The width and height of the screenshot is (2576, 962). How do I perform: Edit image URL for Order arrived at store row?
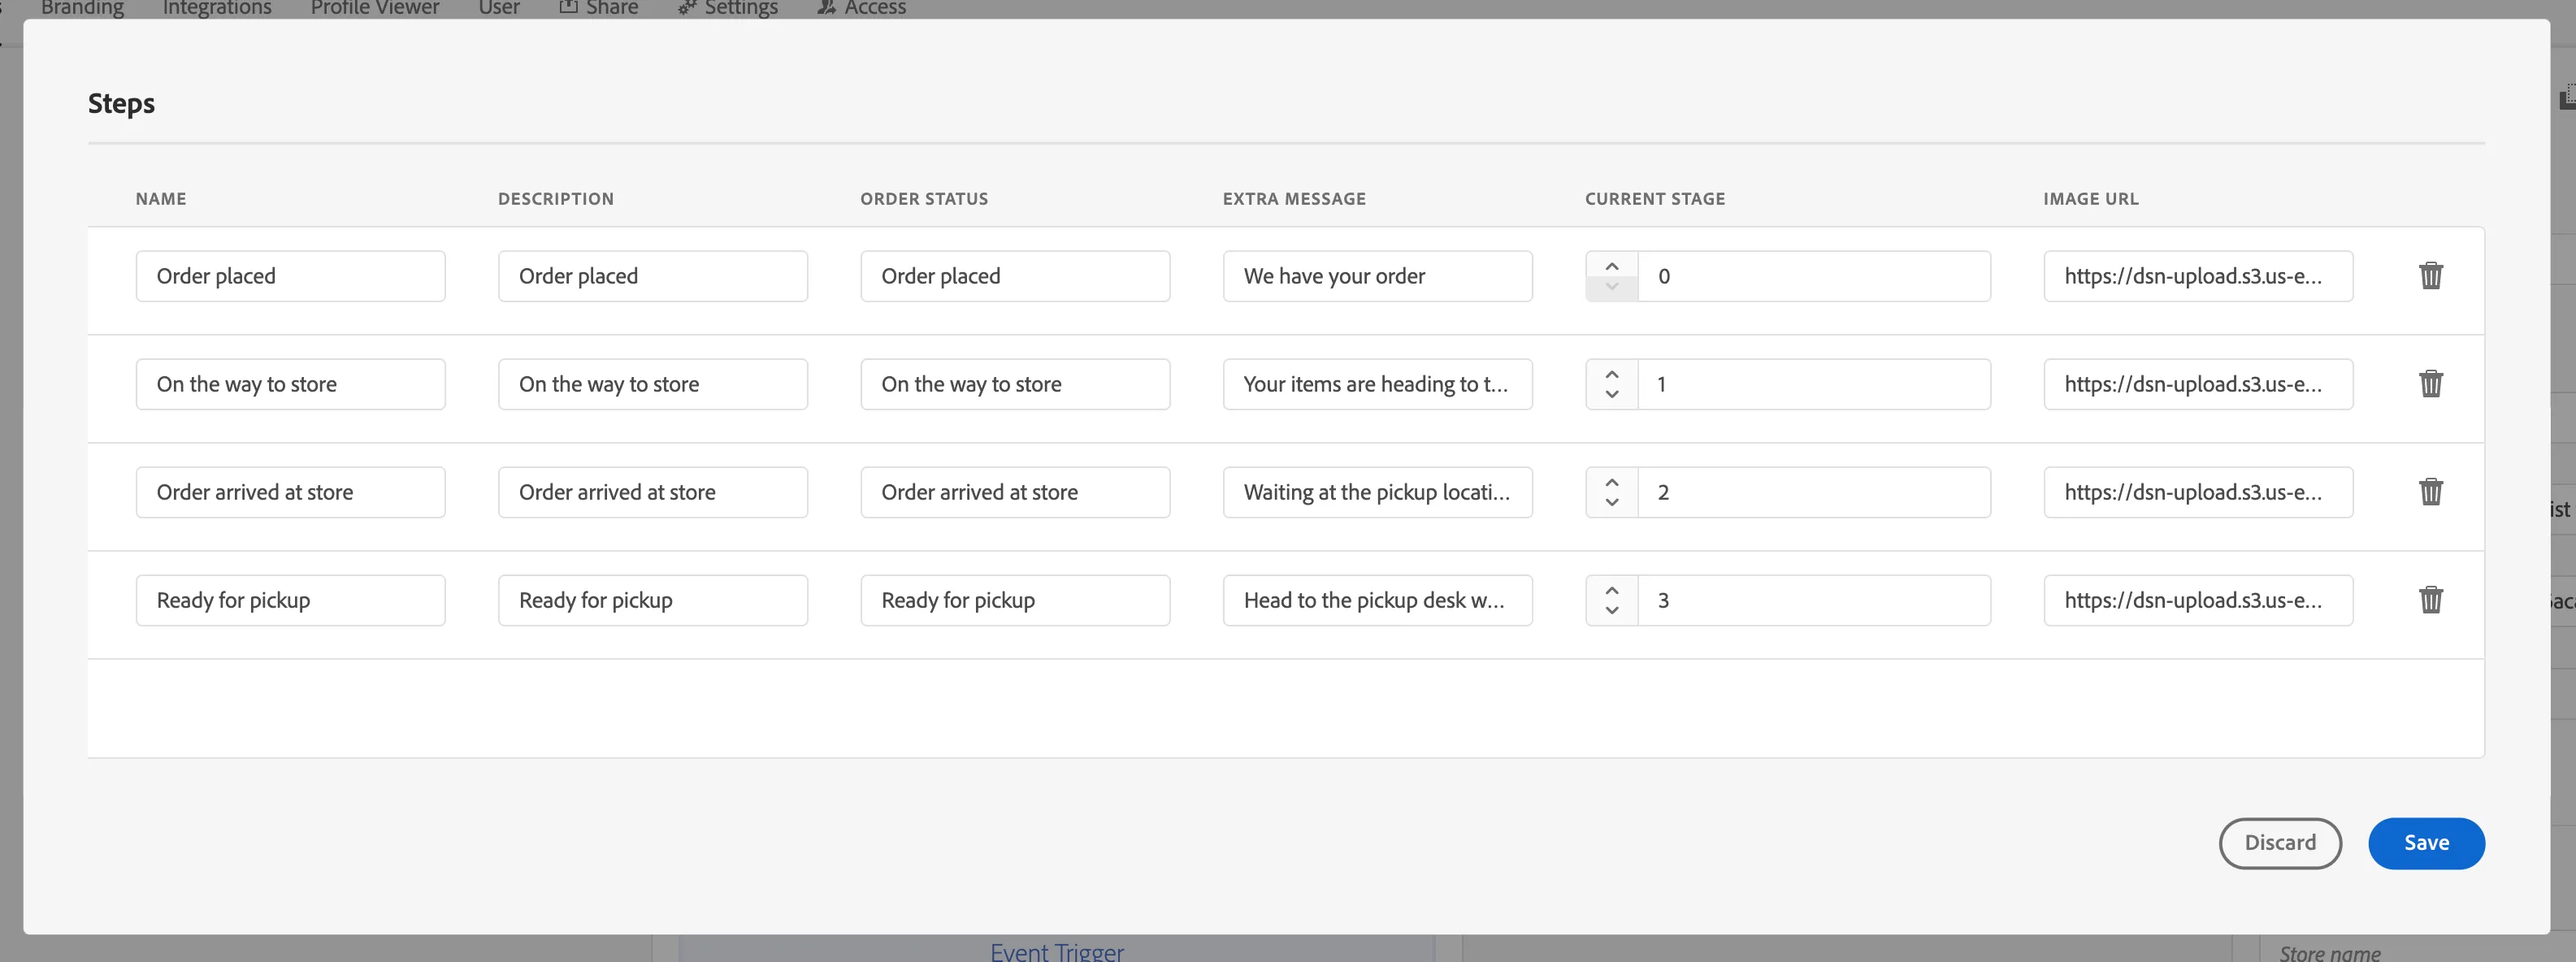[x=2198, y=492]
